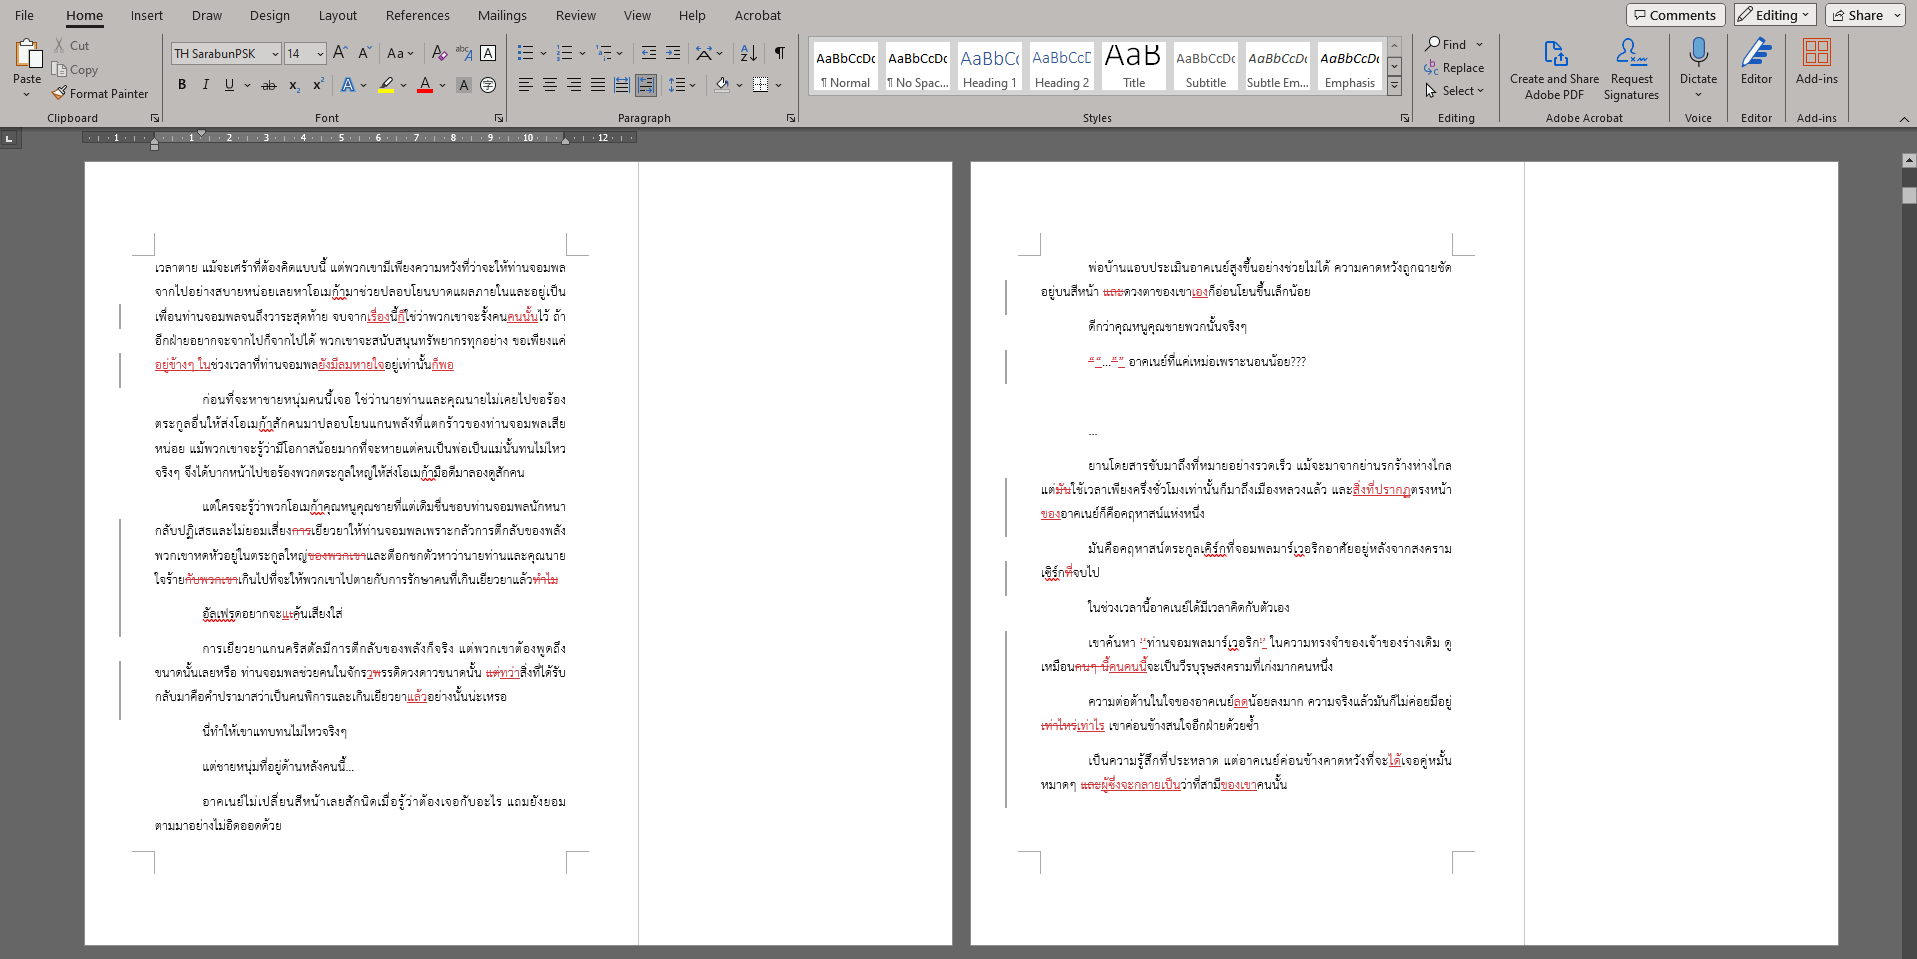Open the font size 14 dropdown

(x=320, y=54)
